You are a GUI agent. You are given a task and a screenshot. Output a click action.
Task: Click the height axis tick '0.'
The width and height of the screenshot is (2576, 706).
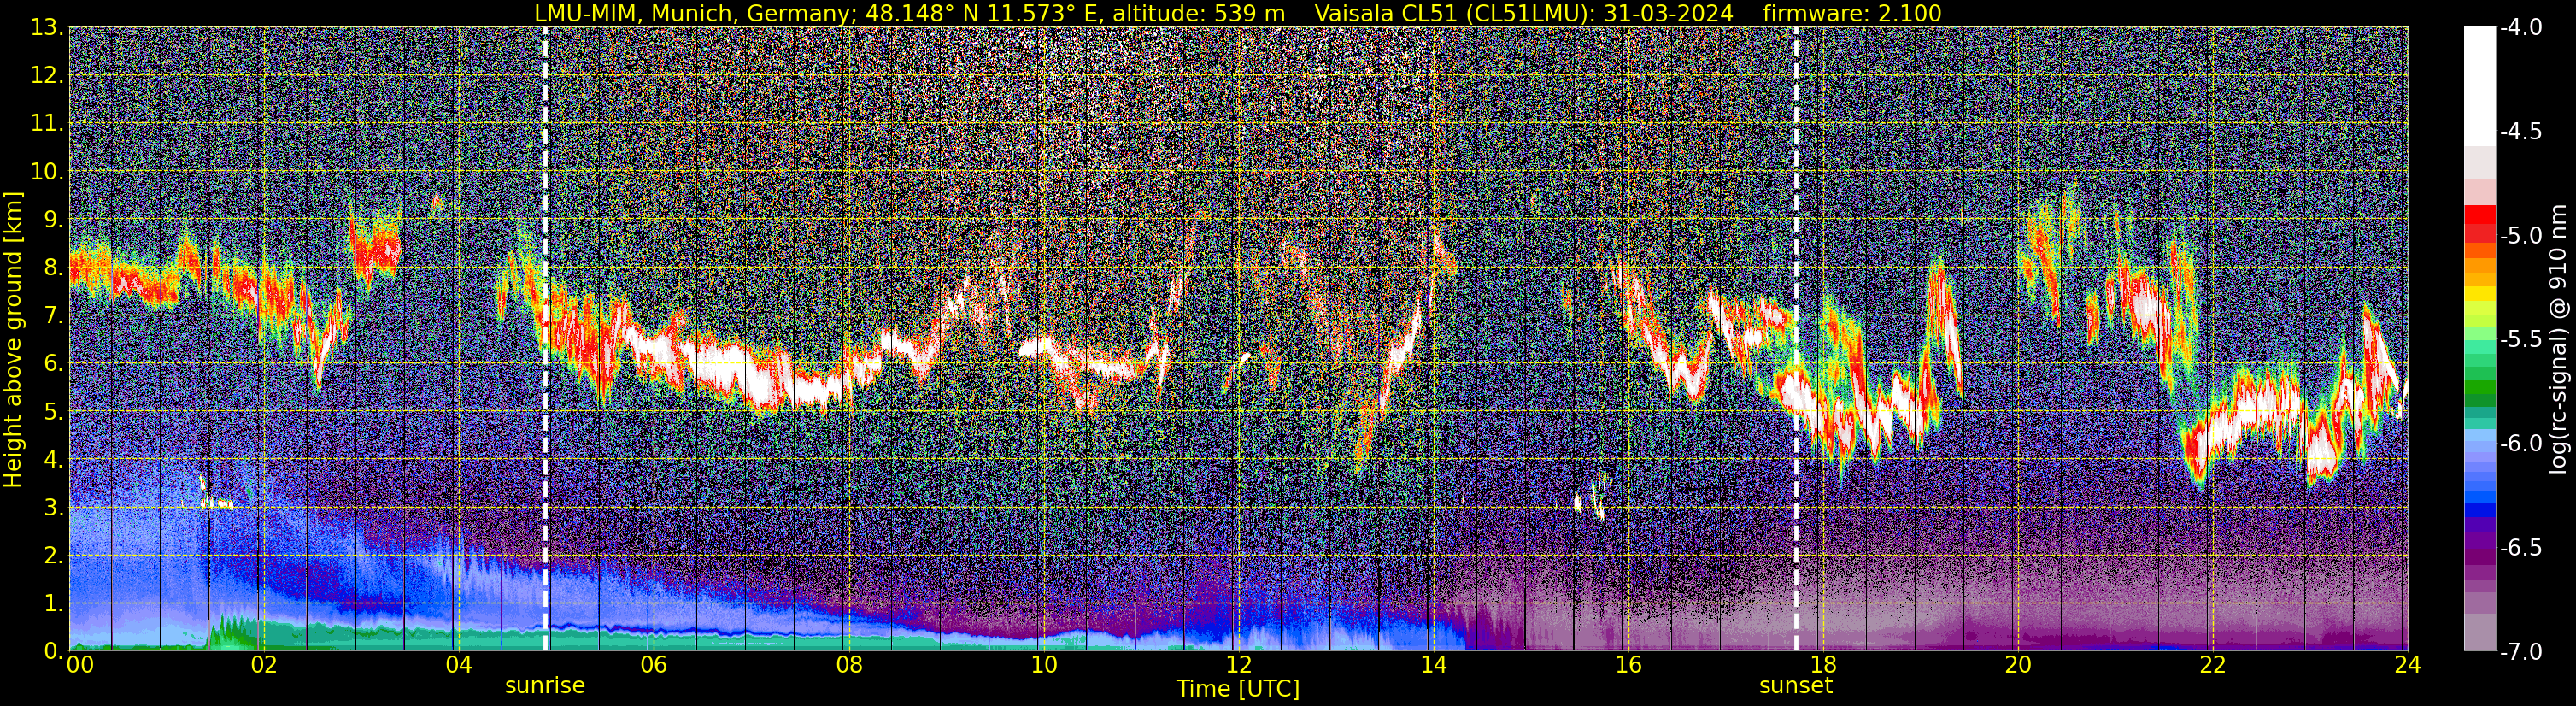point(53,651)
